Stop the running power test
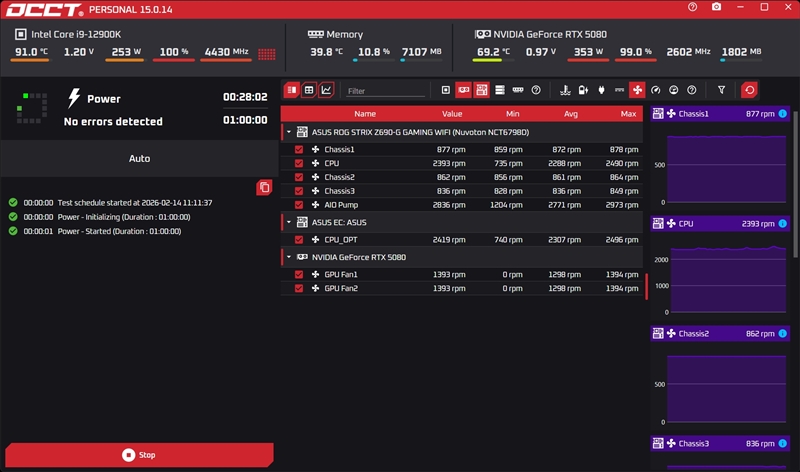The height and width of the screenshot is (472, 800). [x=139, y=455]
